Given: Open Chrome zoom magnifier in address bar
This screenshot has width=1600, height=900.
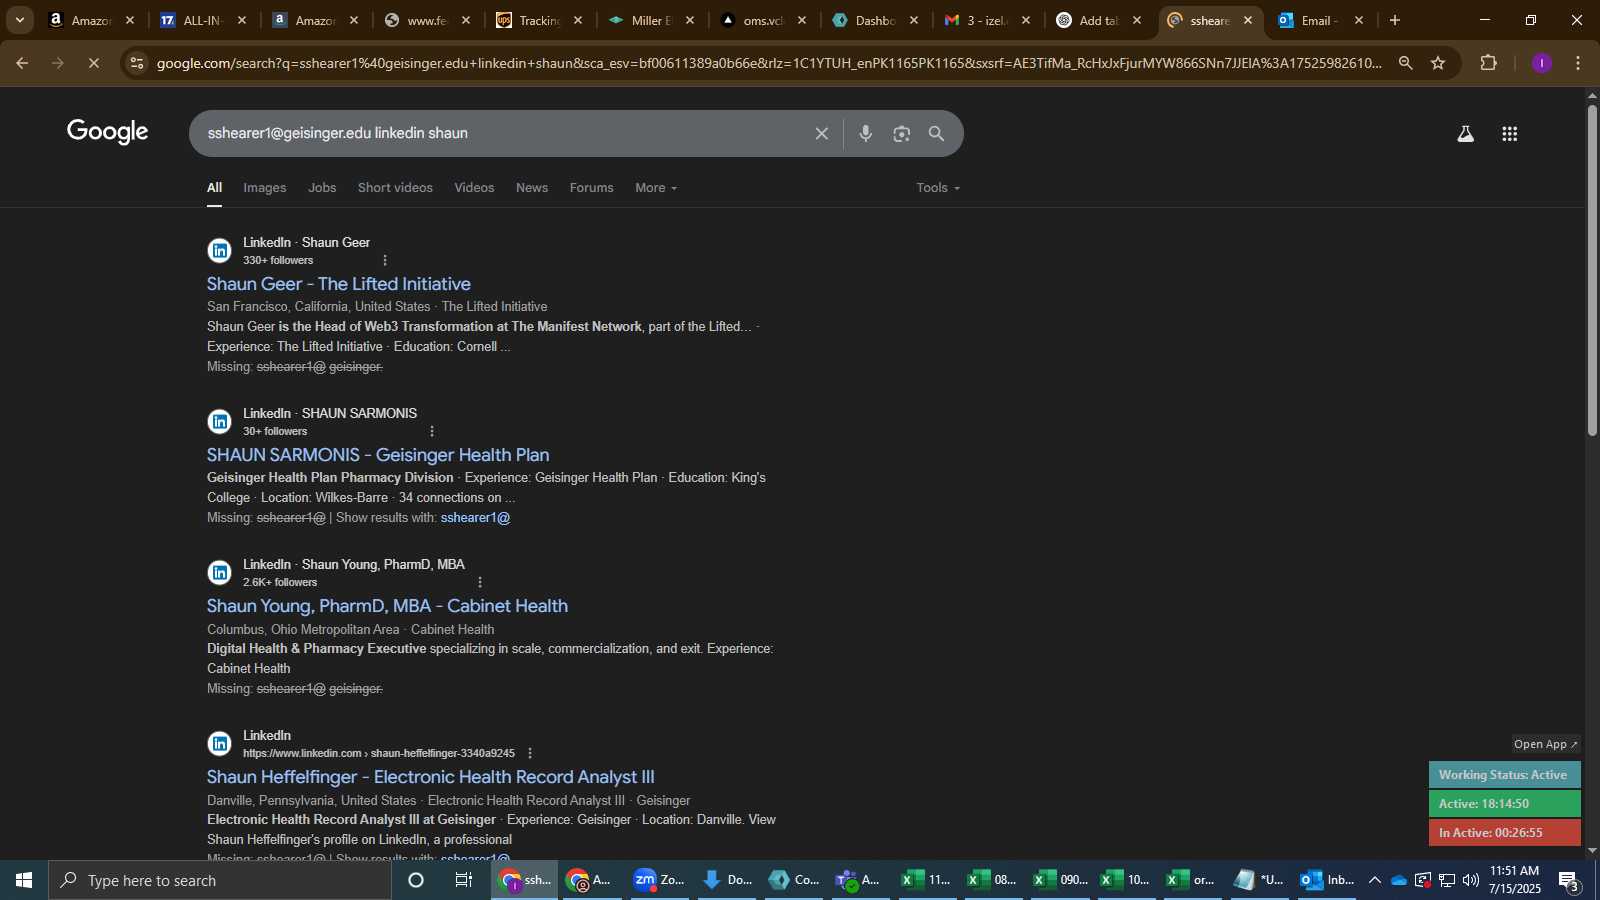Looking at the screenshot, I should 1405,63.
